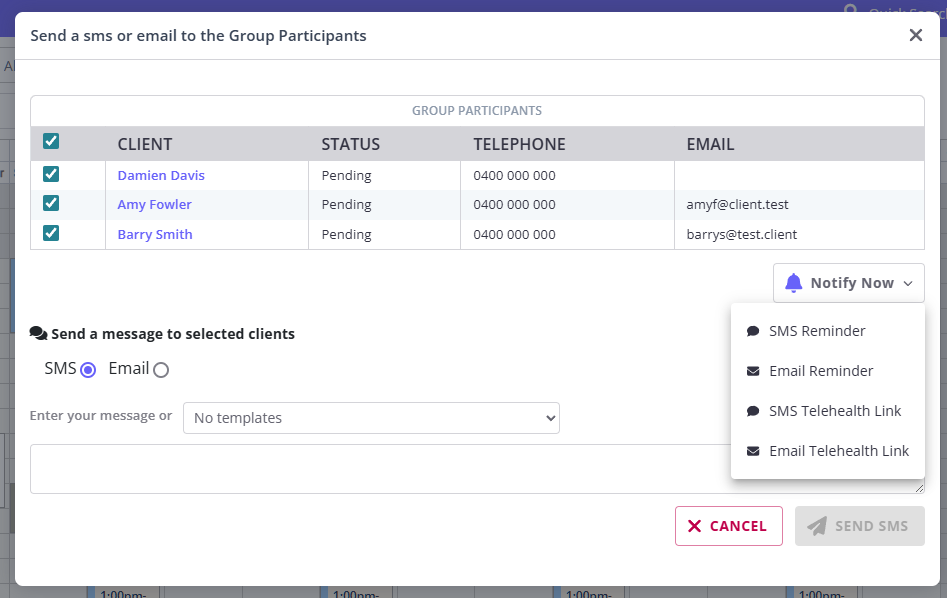Close the dialog with the X icon
Screen dimensions: 947x598
coord(915,35)
